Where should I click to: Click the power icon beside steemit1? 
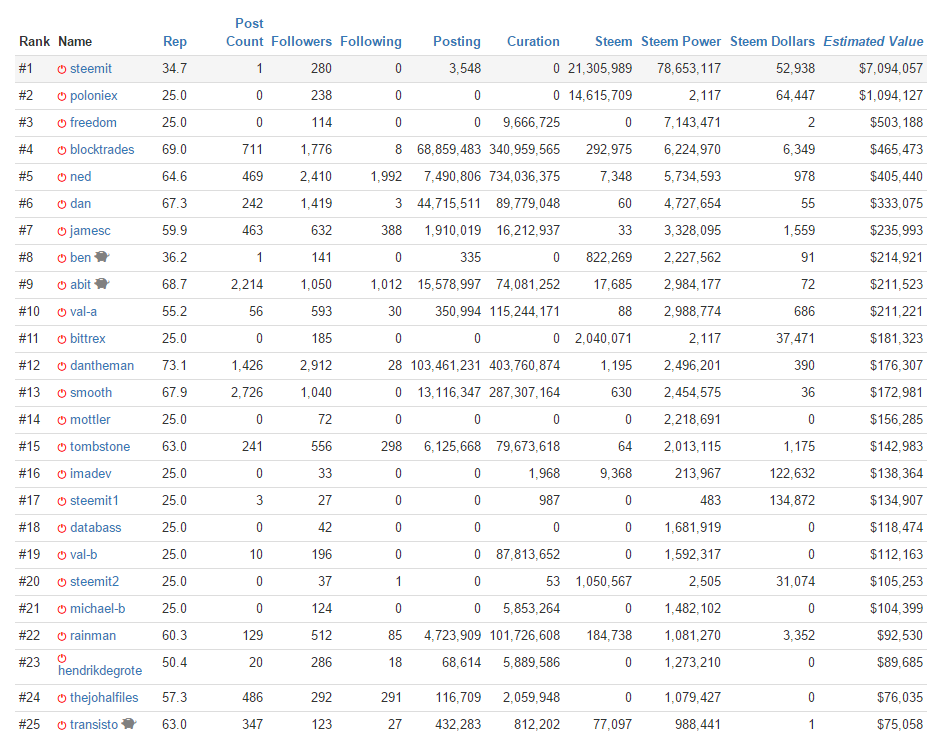pos(62,501)
